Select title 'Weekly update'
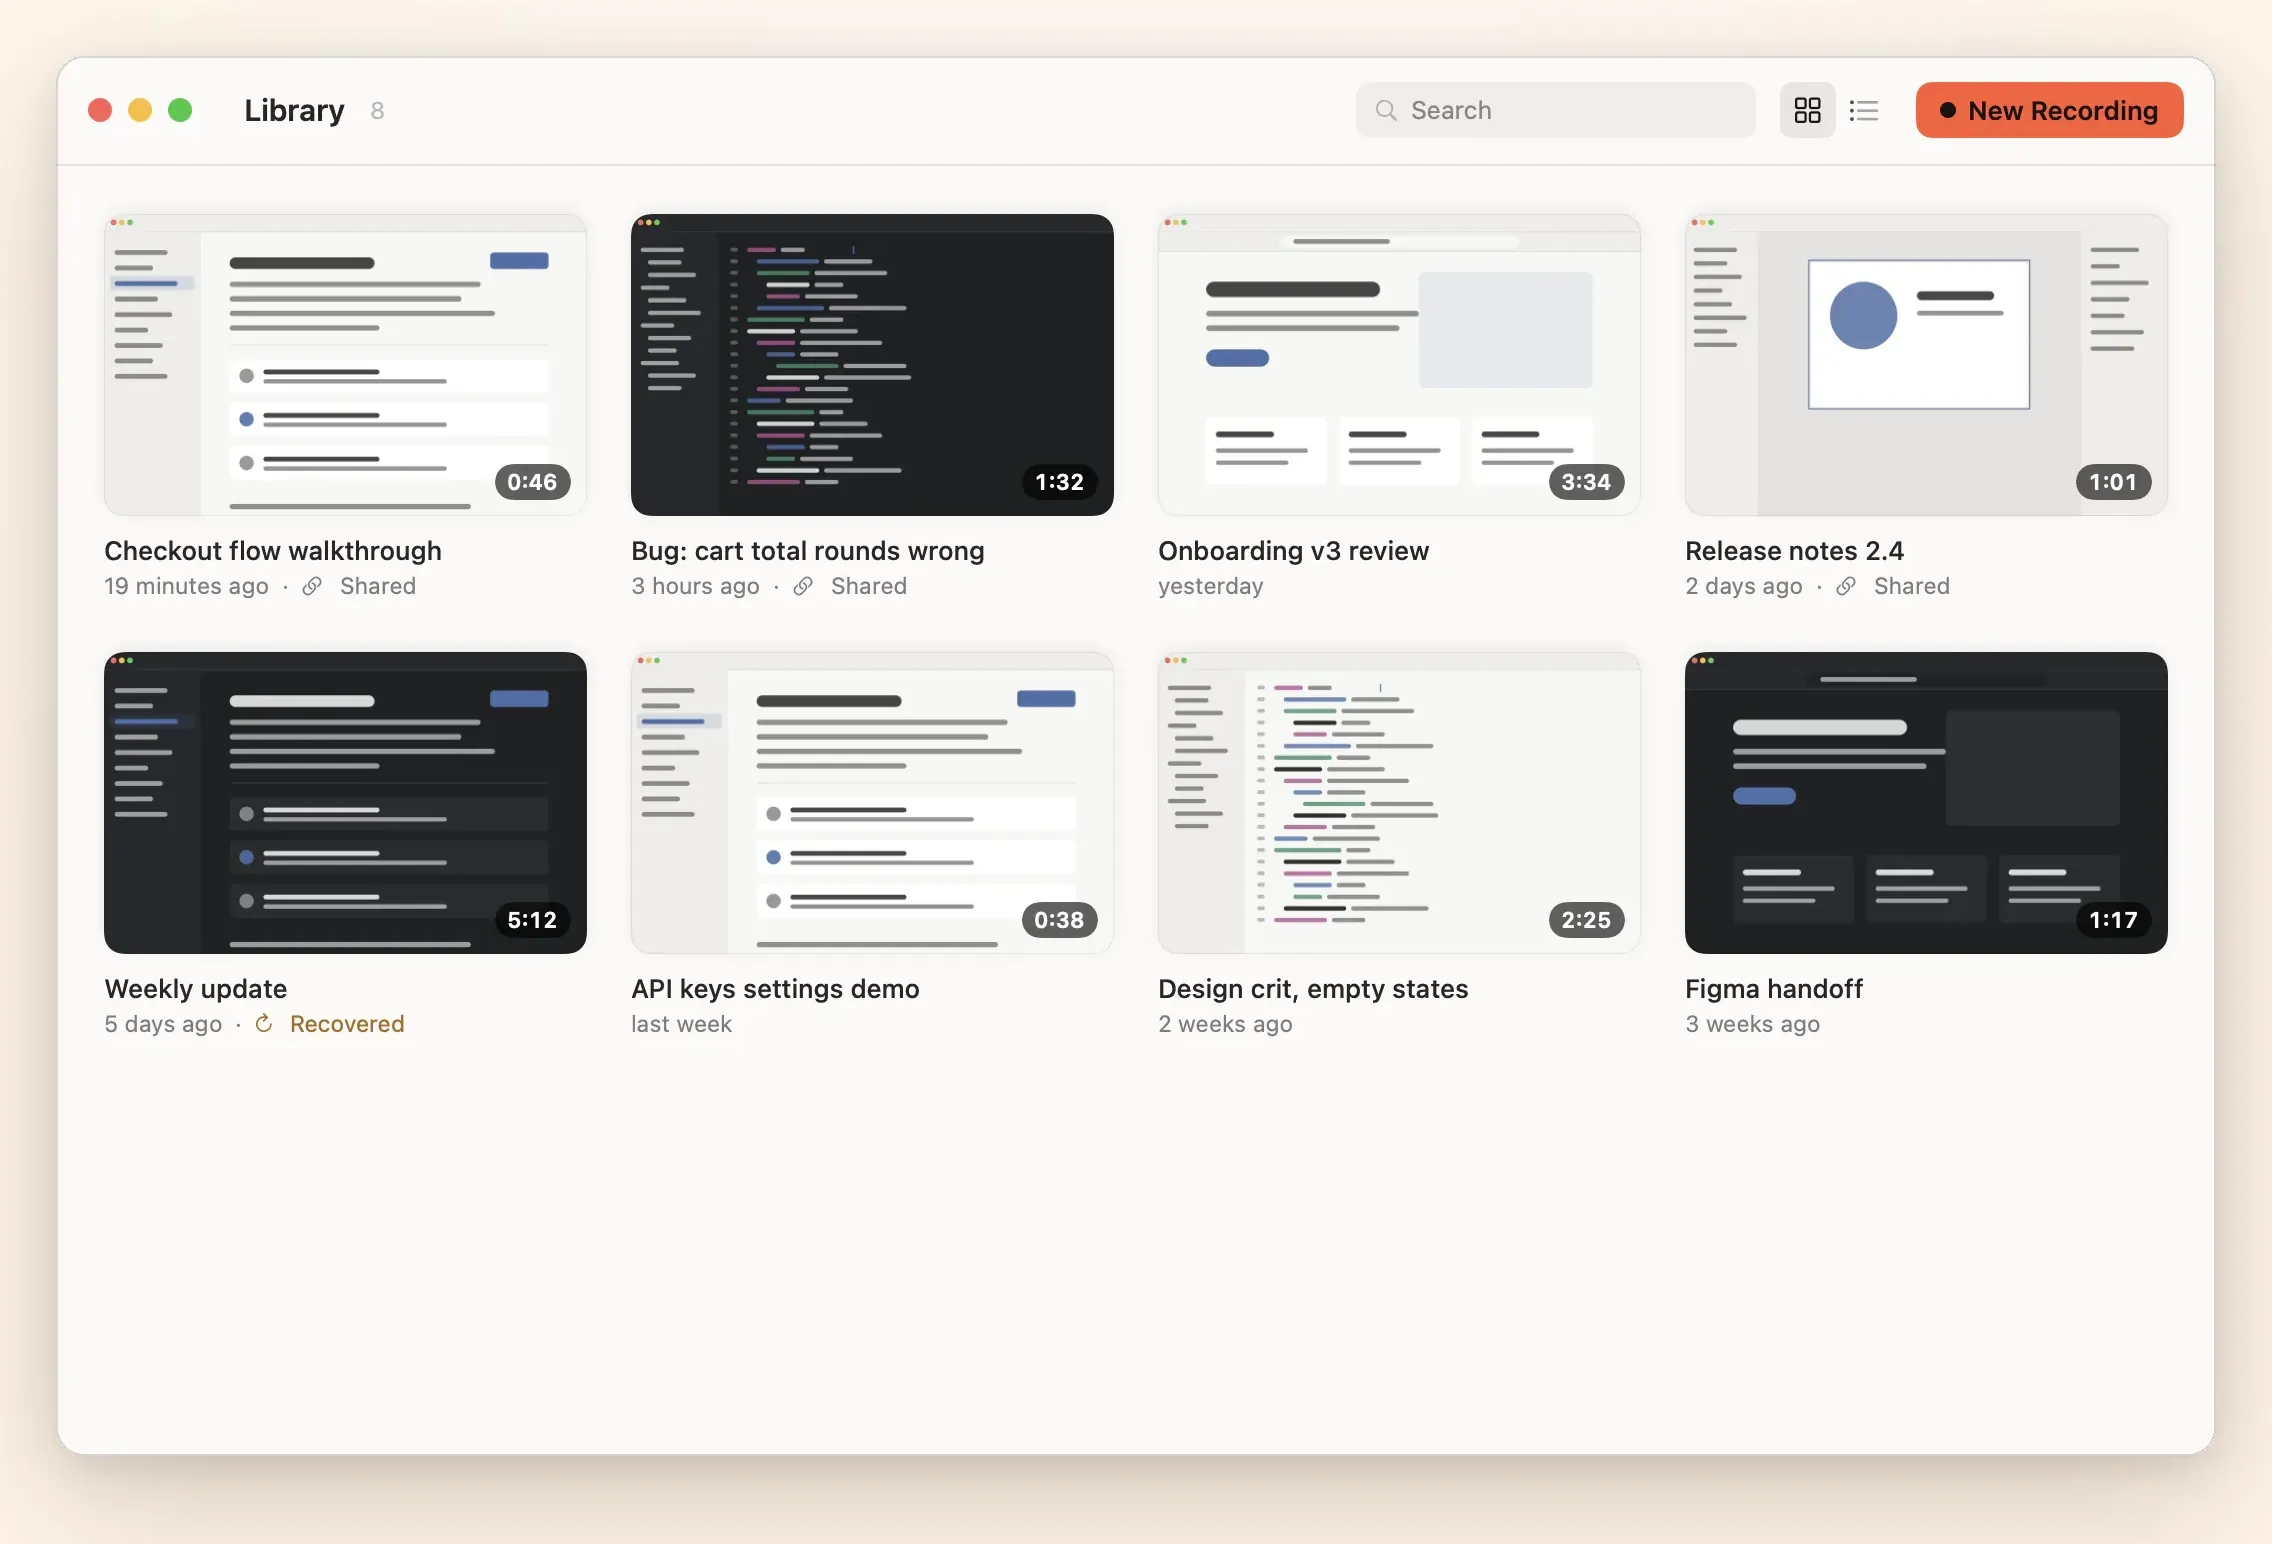Viewport: 2272px width, 1544px height. point(196,989)
